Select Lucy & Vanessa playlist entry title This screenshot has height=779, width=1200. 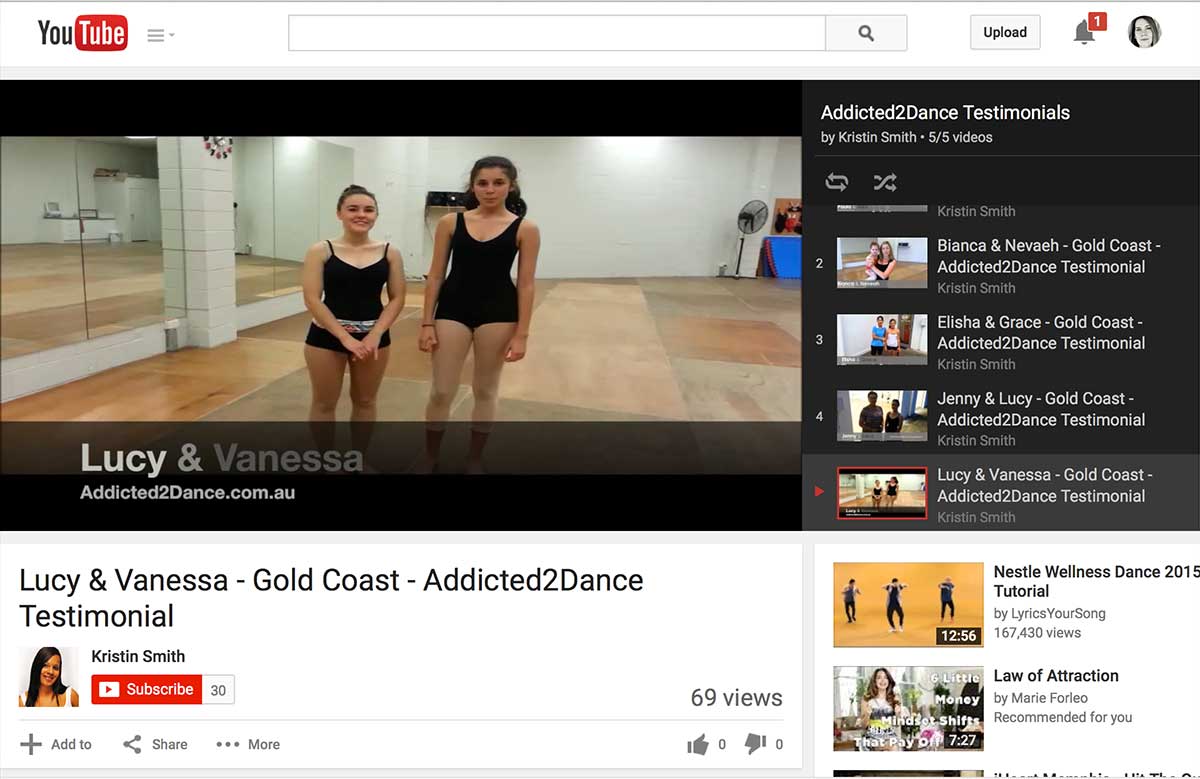[x=1045, y=485]
